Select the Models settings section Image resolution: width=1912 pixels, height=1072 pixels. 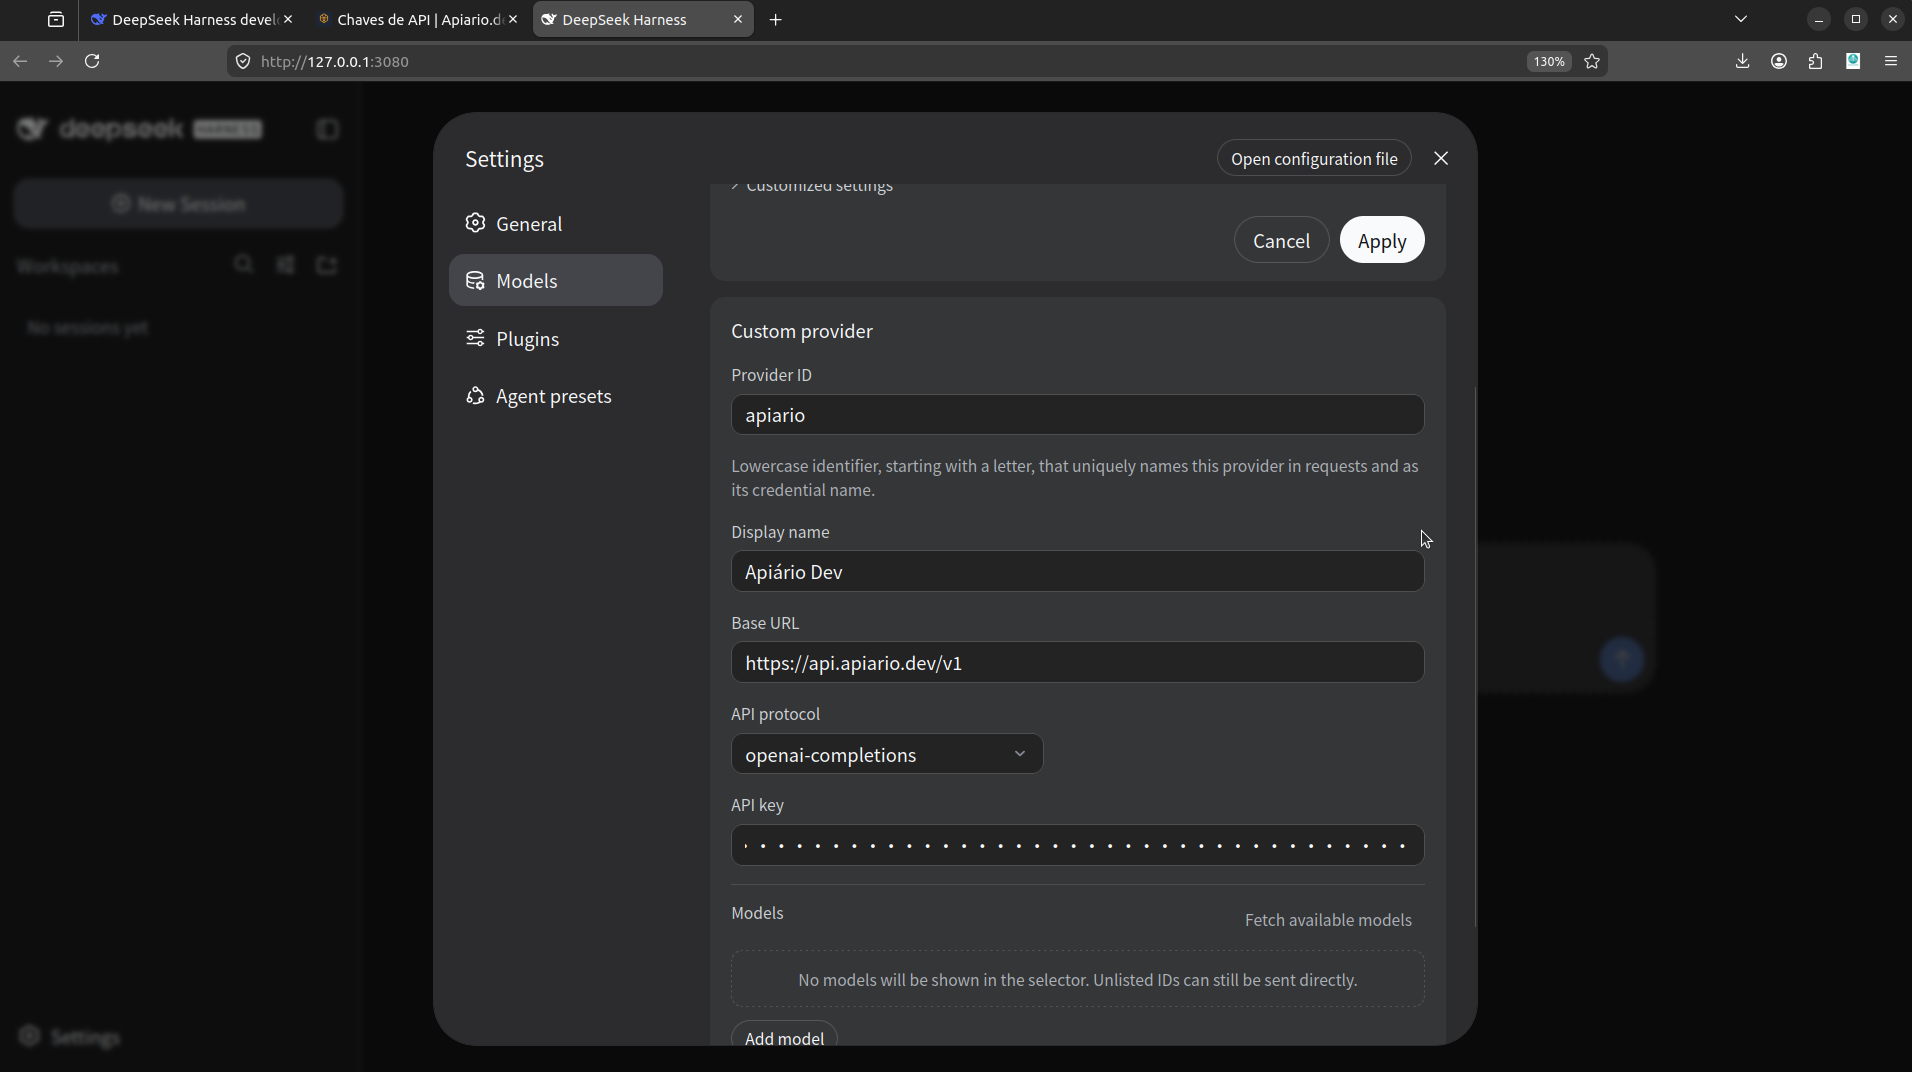pos(556,281)
